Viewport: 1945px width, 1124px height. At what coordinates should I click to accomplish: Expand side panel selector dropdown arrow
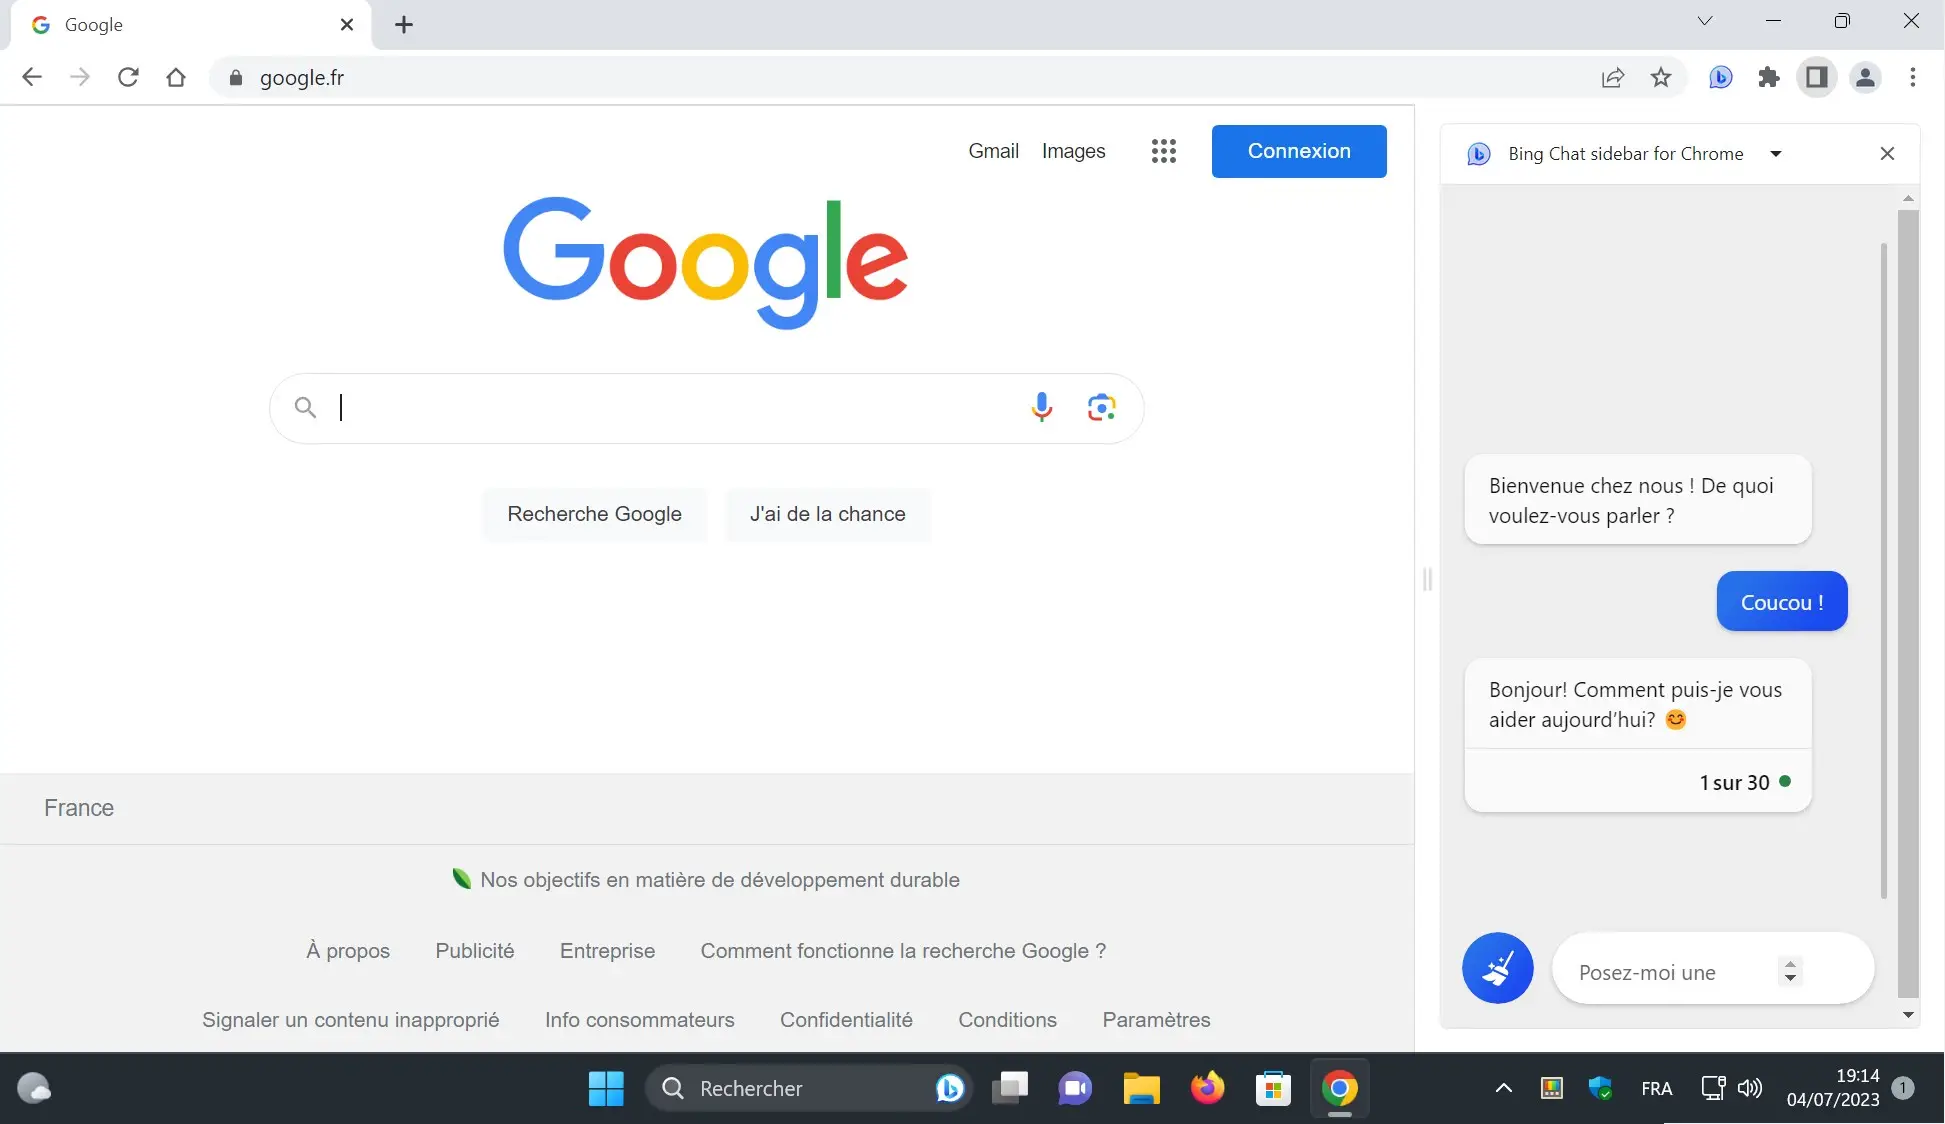click(x=1776, y=154)
